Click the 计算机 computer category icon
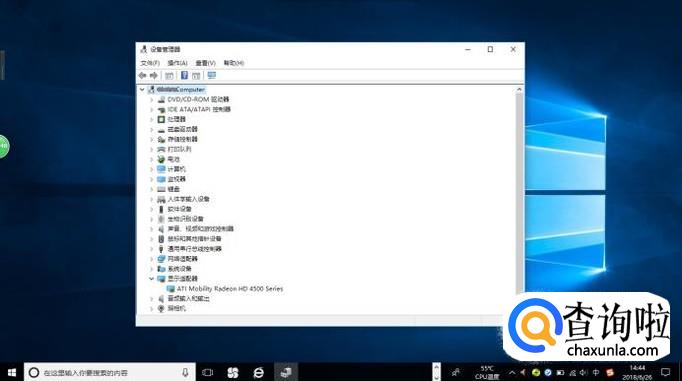 [161, 169]
